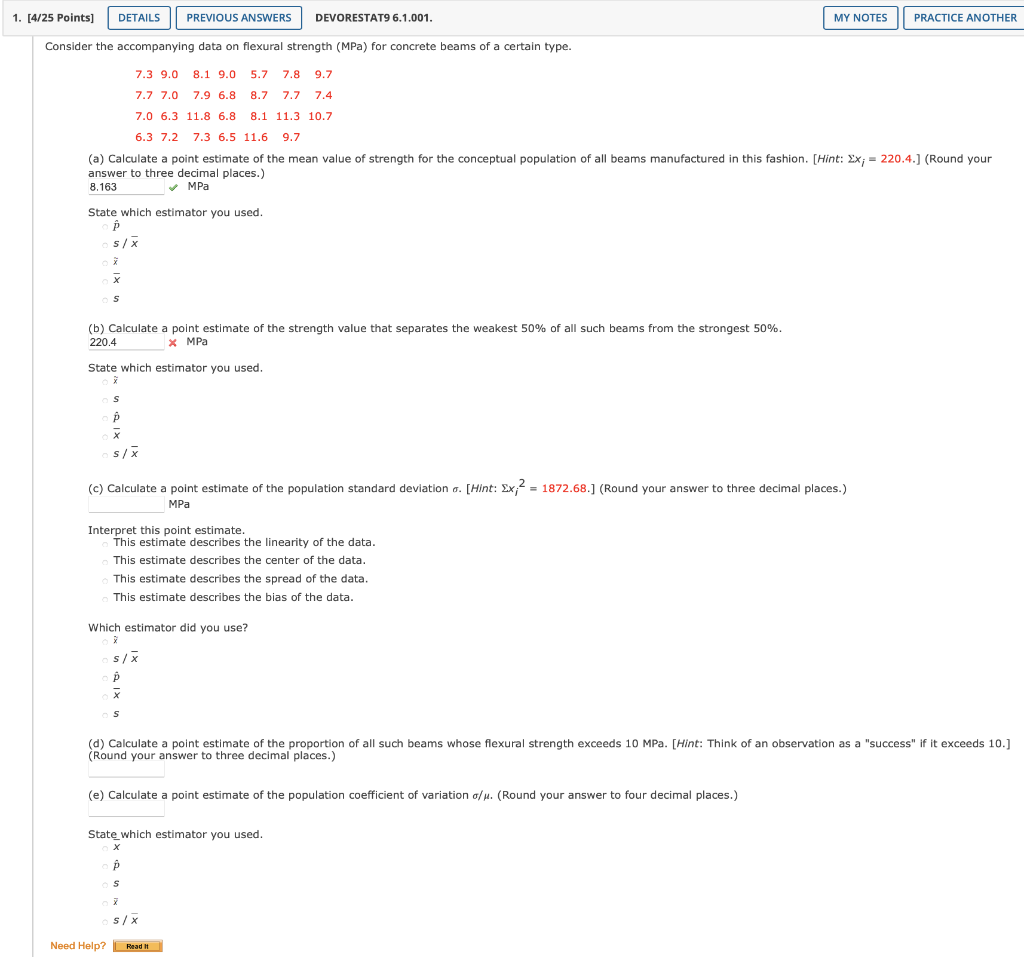Select the x̄ estimator in part (a)
This screenshot has width=1024, height=957.
pyautogui.click(x=105, y=279)
